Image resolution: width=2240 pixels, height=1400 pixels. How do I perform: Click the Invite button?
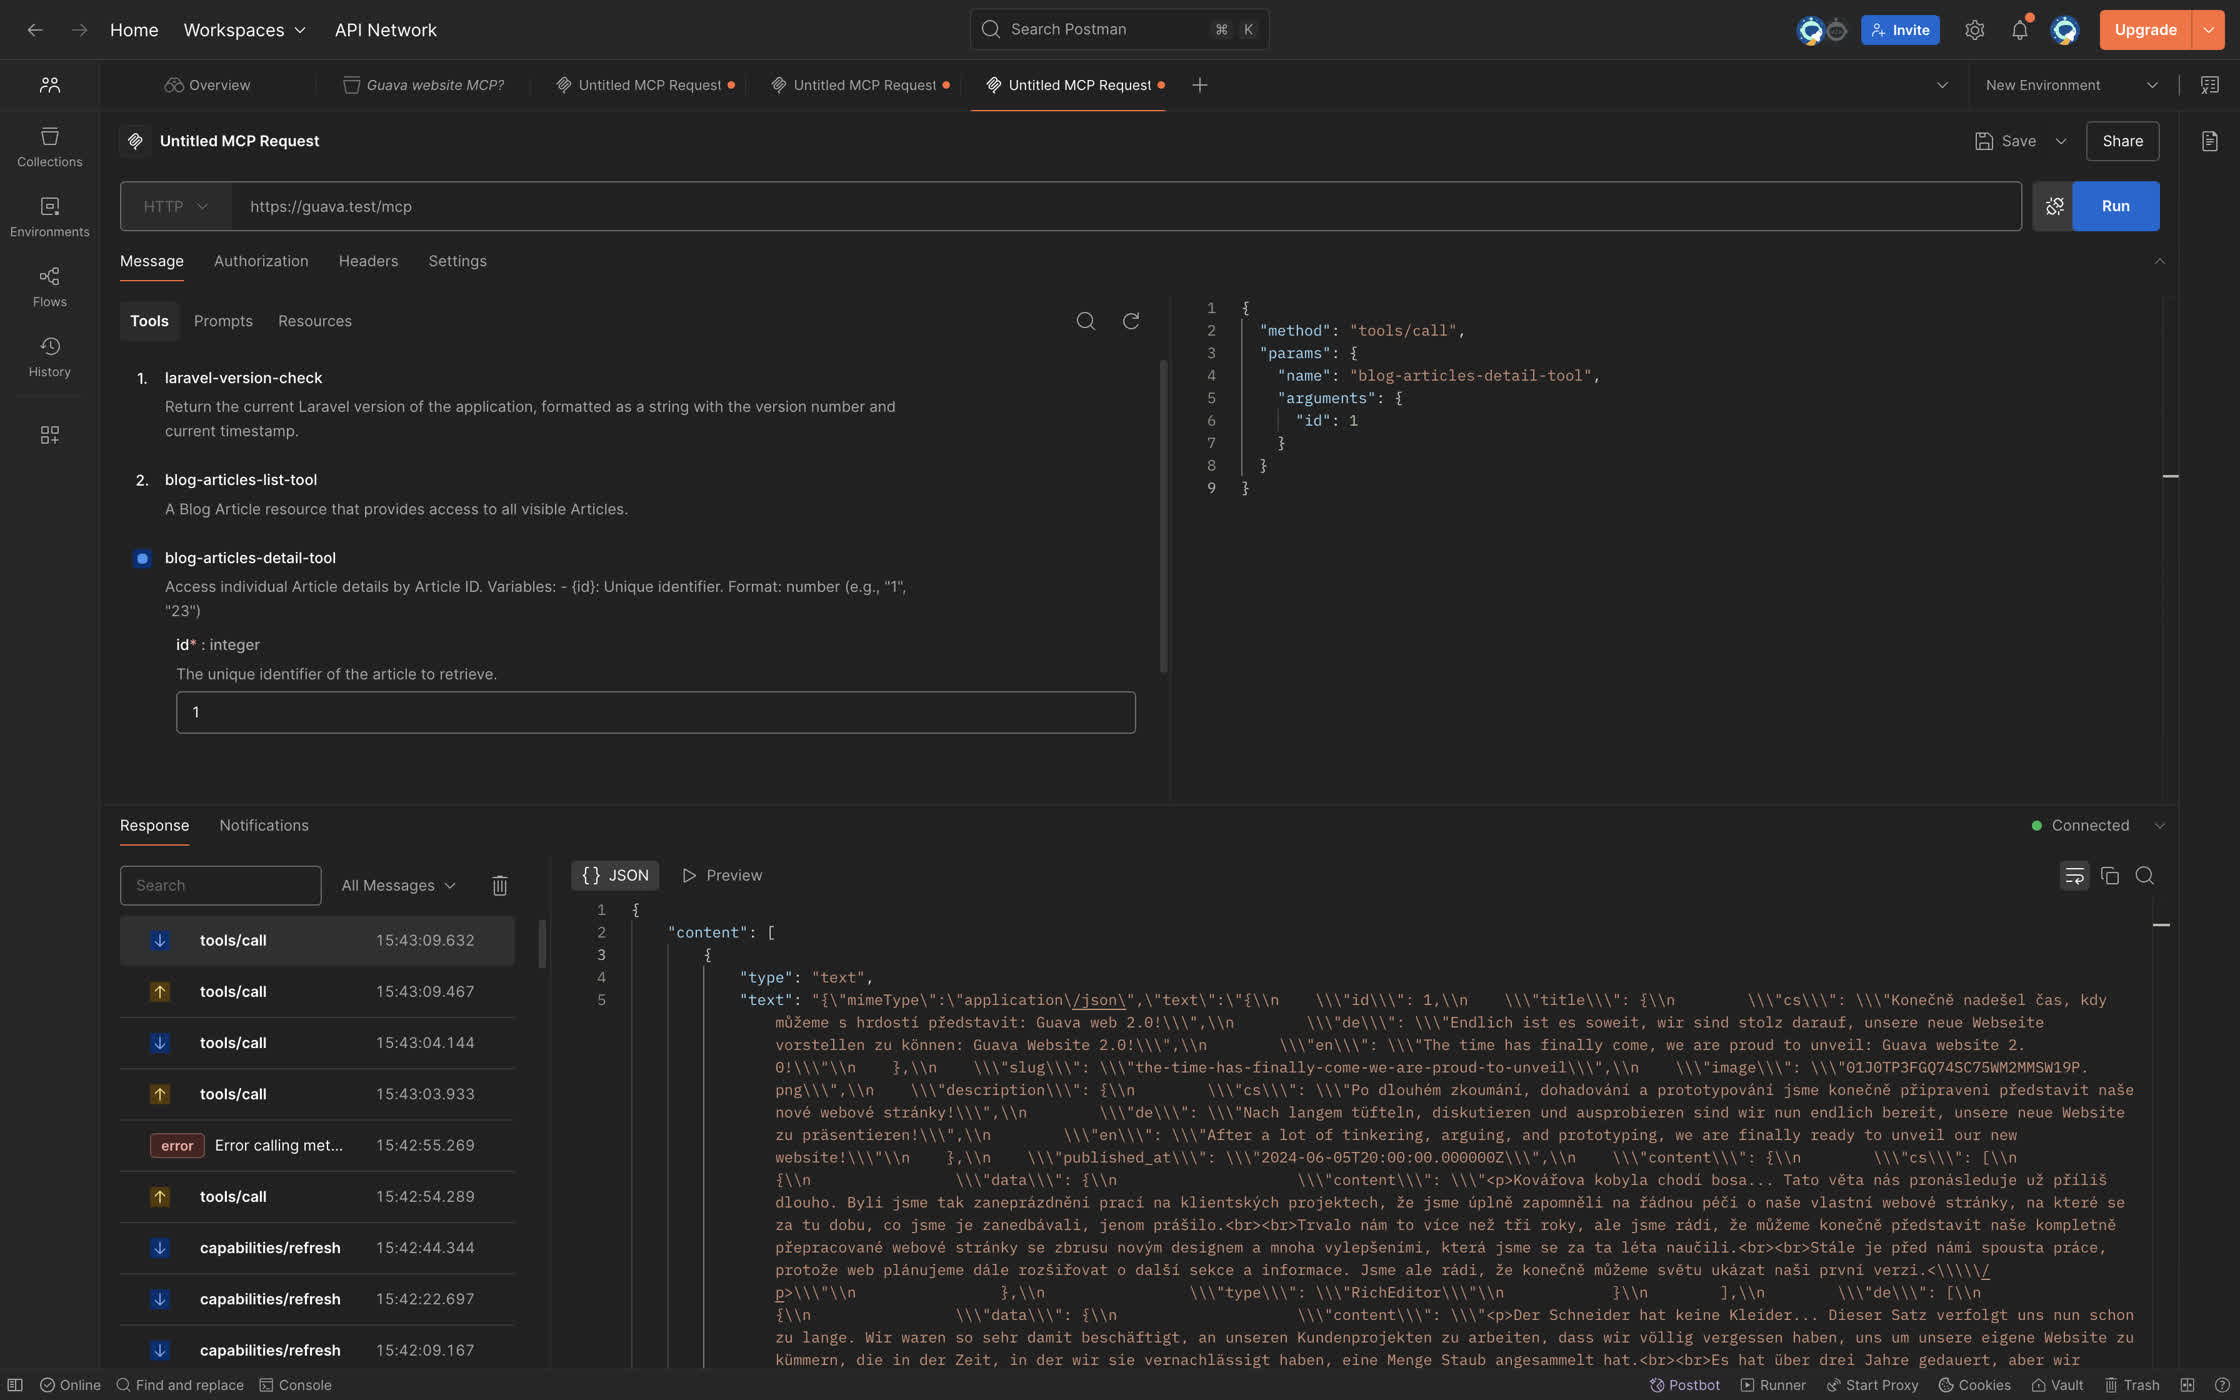[x=1900, y=30]
